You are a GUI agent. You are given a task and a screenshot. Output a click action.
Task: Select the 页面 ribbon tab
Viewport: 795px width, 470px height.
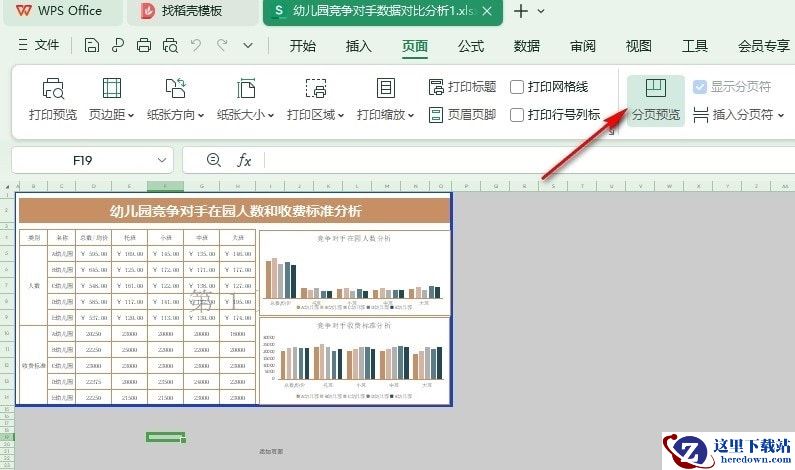[415, 46]
